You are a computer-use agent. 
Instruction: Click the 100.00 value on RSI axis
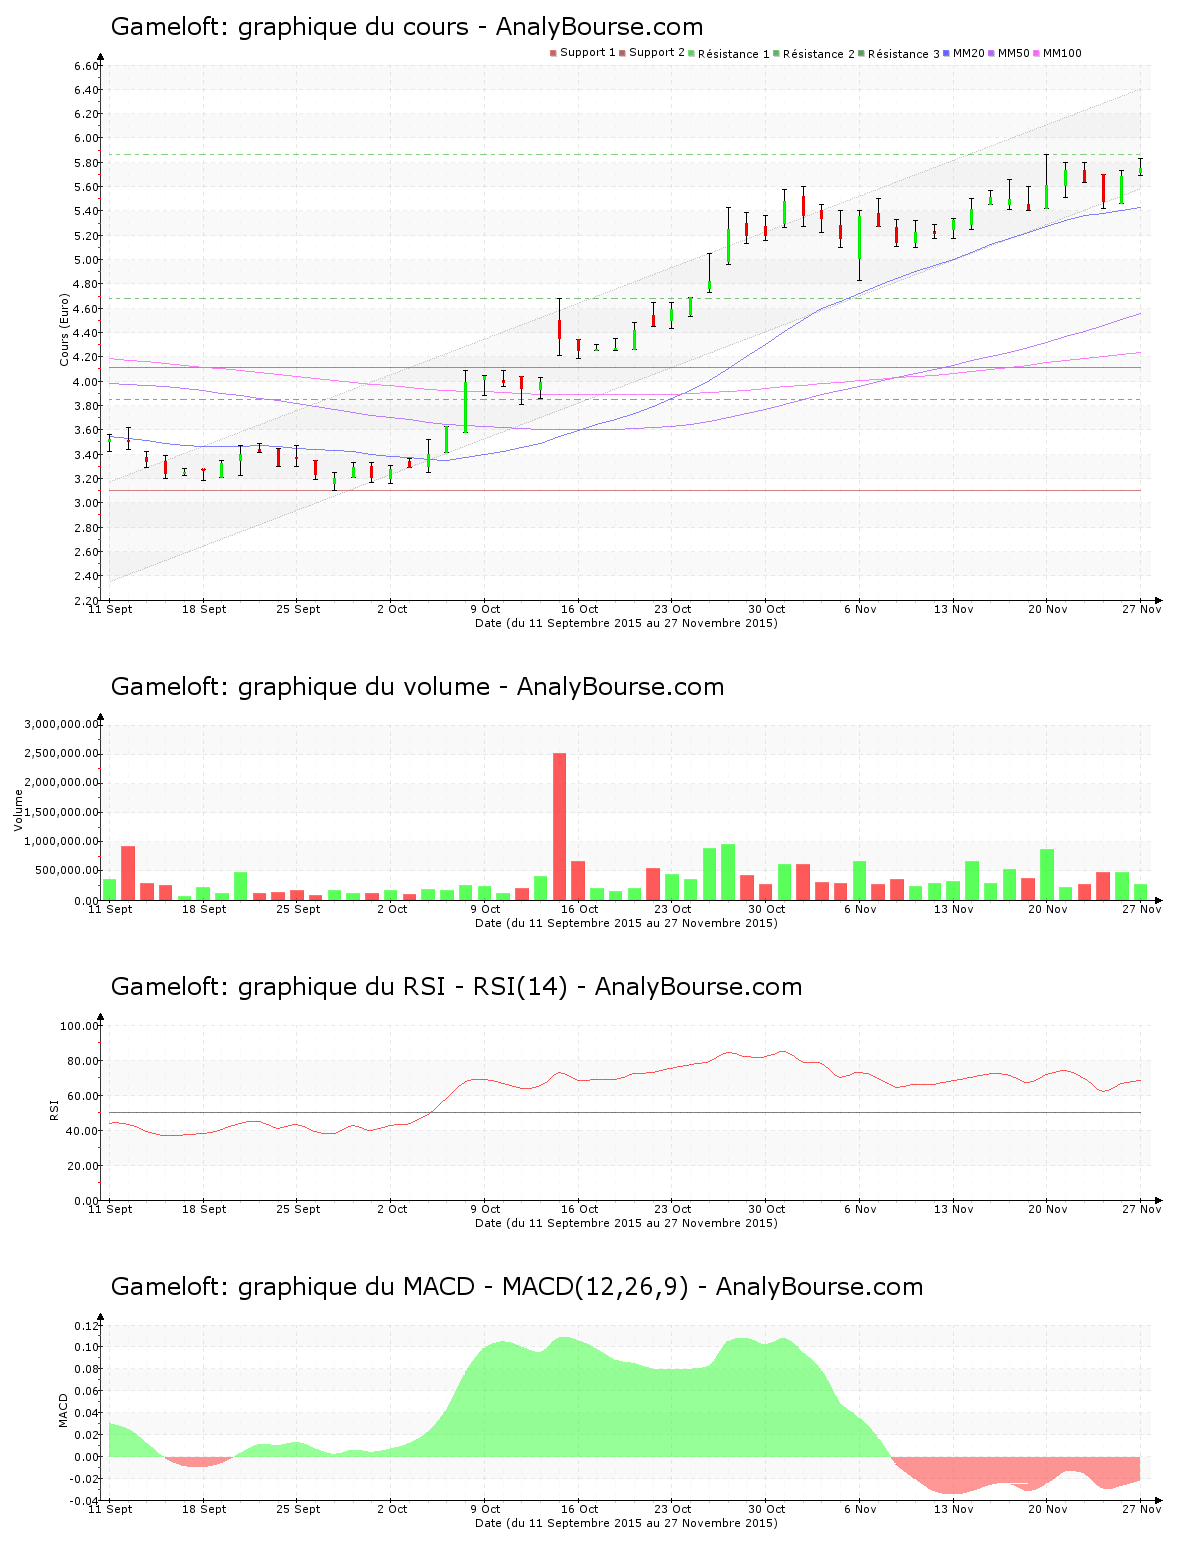tap(80, 1026)
